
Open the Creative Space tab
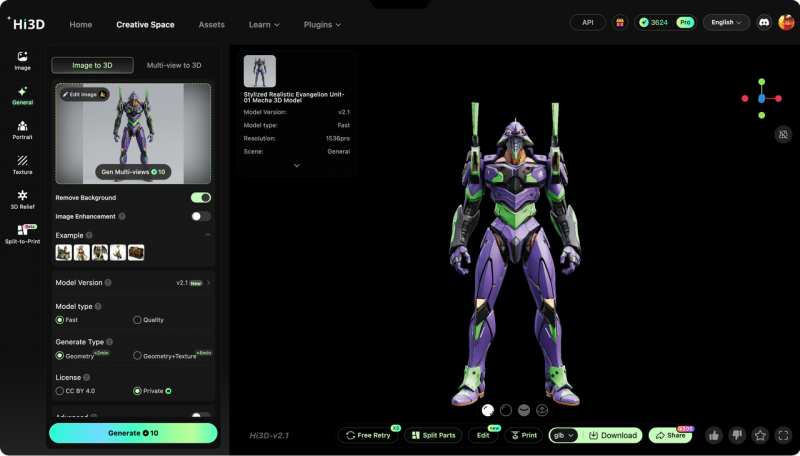point(145,24)
